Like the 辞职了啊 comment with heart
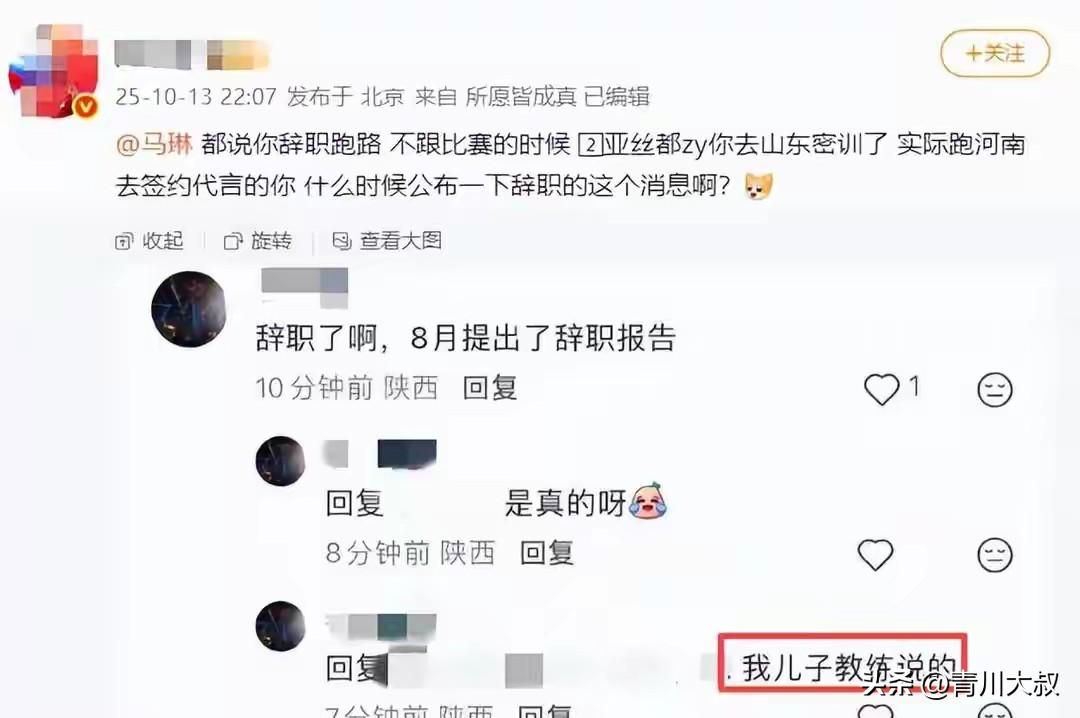The height and width of the screenshot is (718, 1080). pyautogui.click(x=882, y=389)
